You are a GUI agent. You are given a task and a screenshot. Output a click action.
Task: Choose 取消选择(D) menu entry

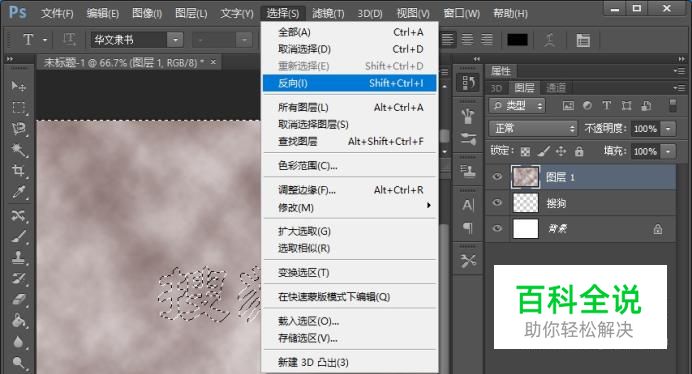click(350, 49)
